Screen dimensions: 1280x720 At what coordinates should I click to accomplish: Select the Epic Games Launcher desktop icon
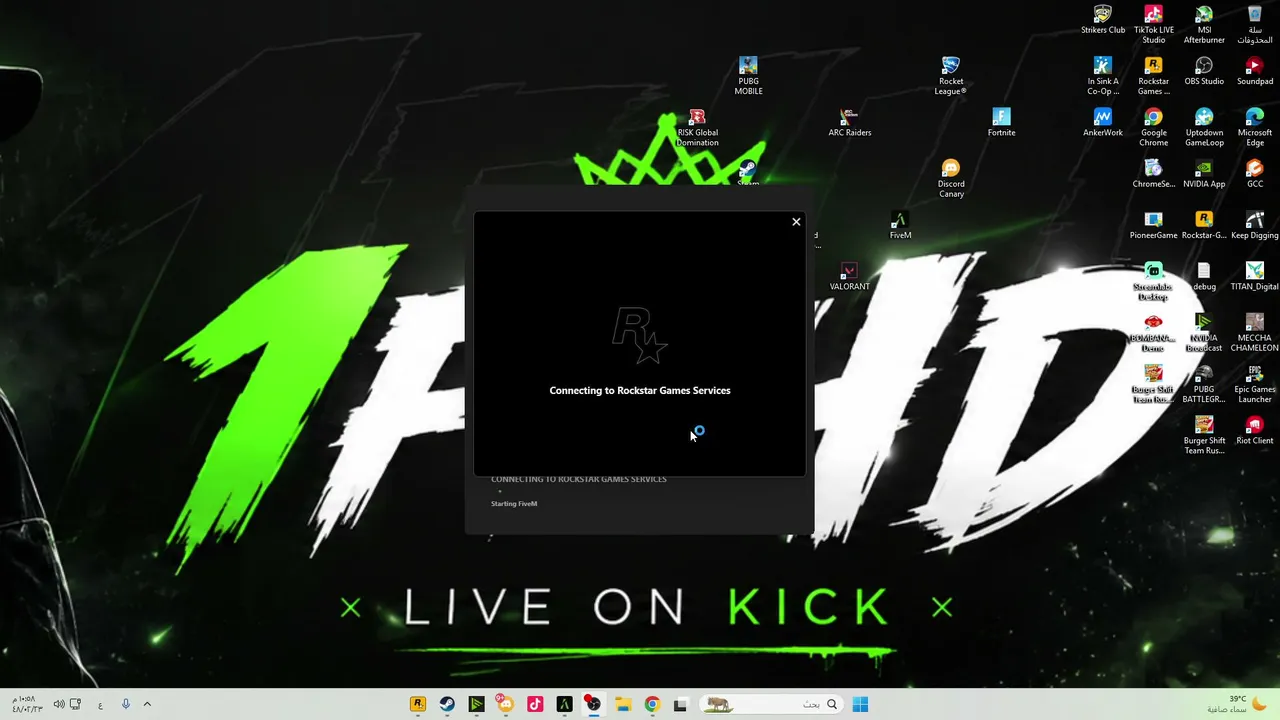point(1255,384)
